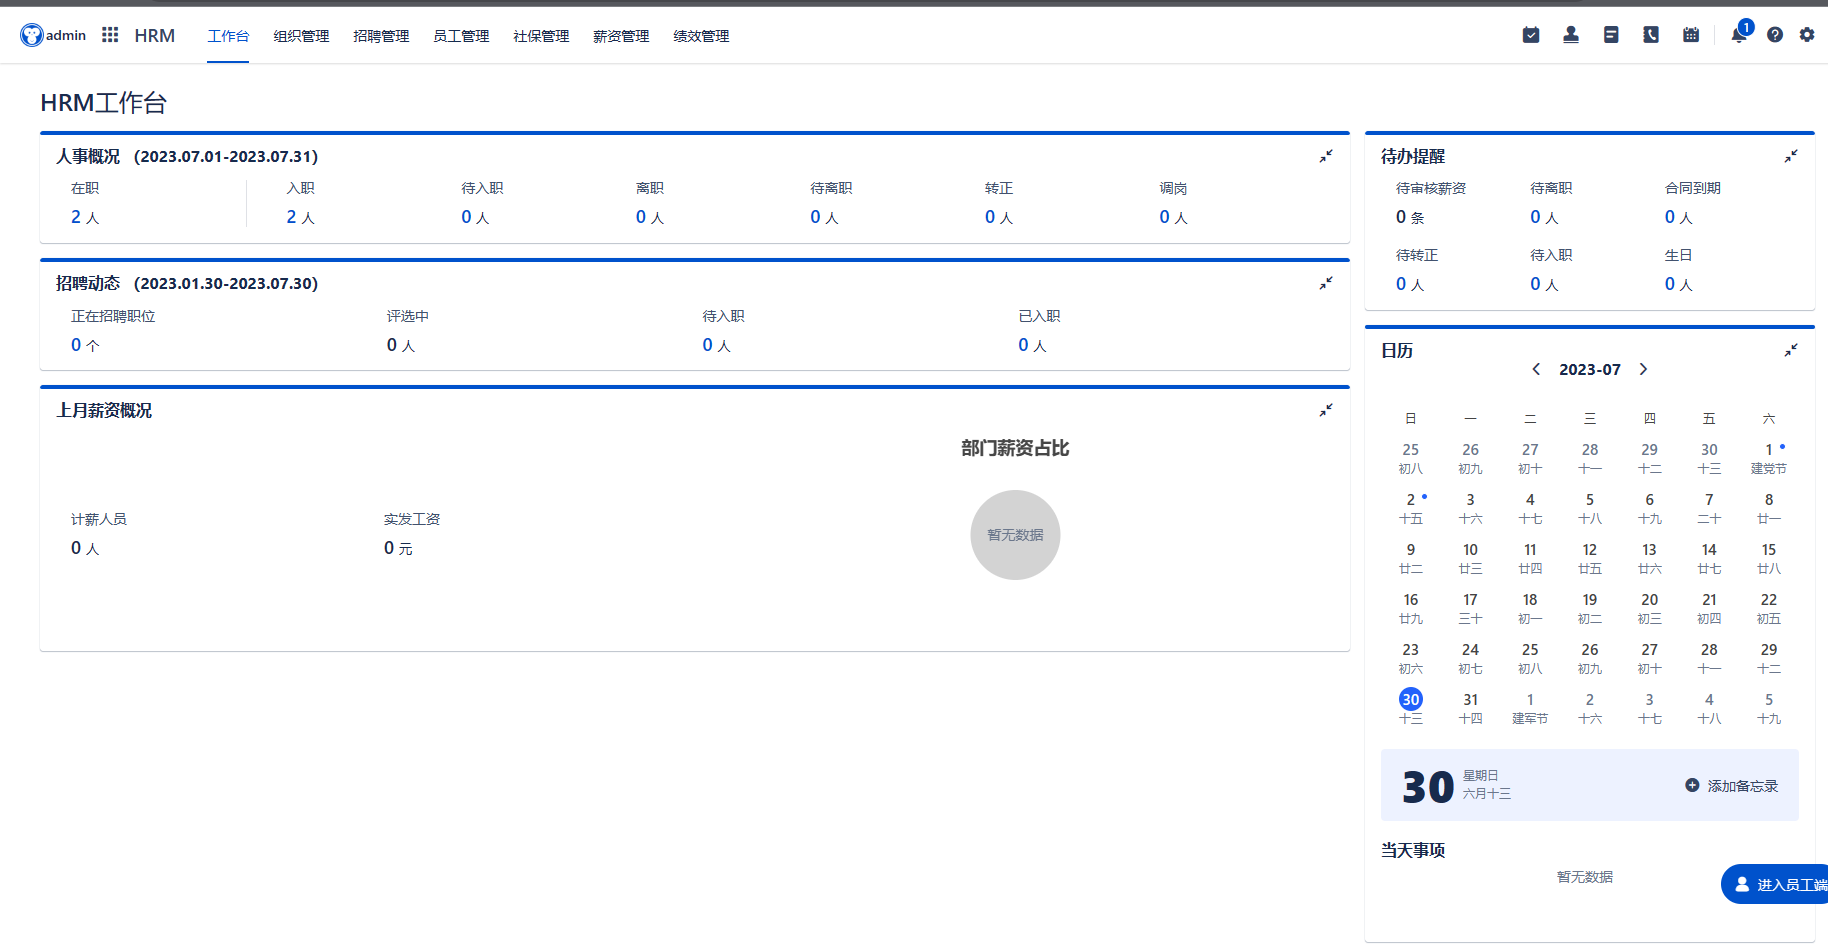This screenshot has height=950, width=1828.
Task: Open the approval stamp icon
Action: (1571, 35)
